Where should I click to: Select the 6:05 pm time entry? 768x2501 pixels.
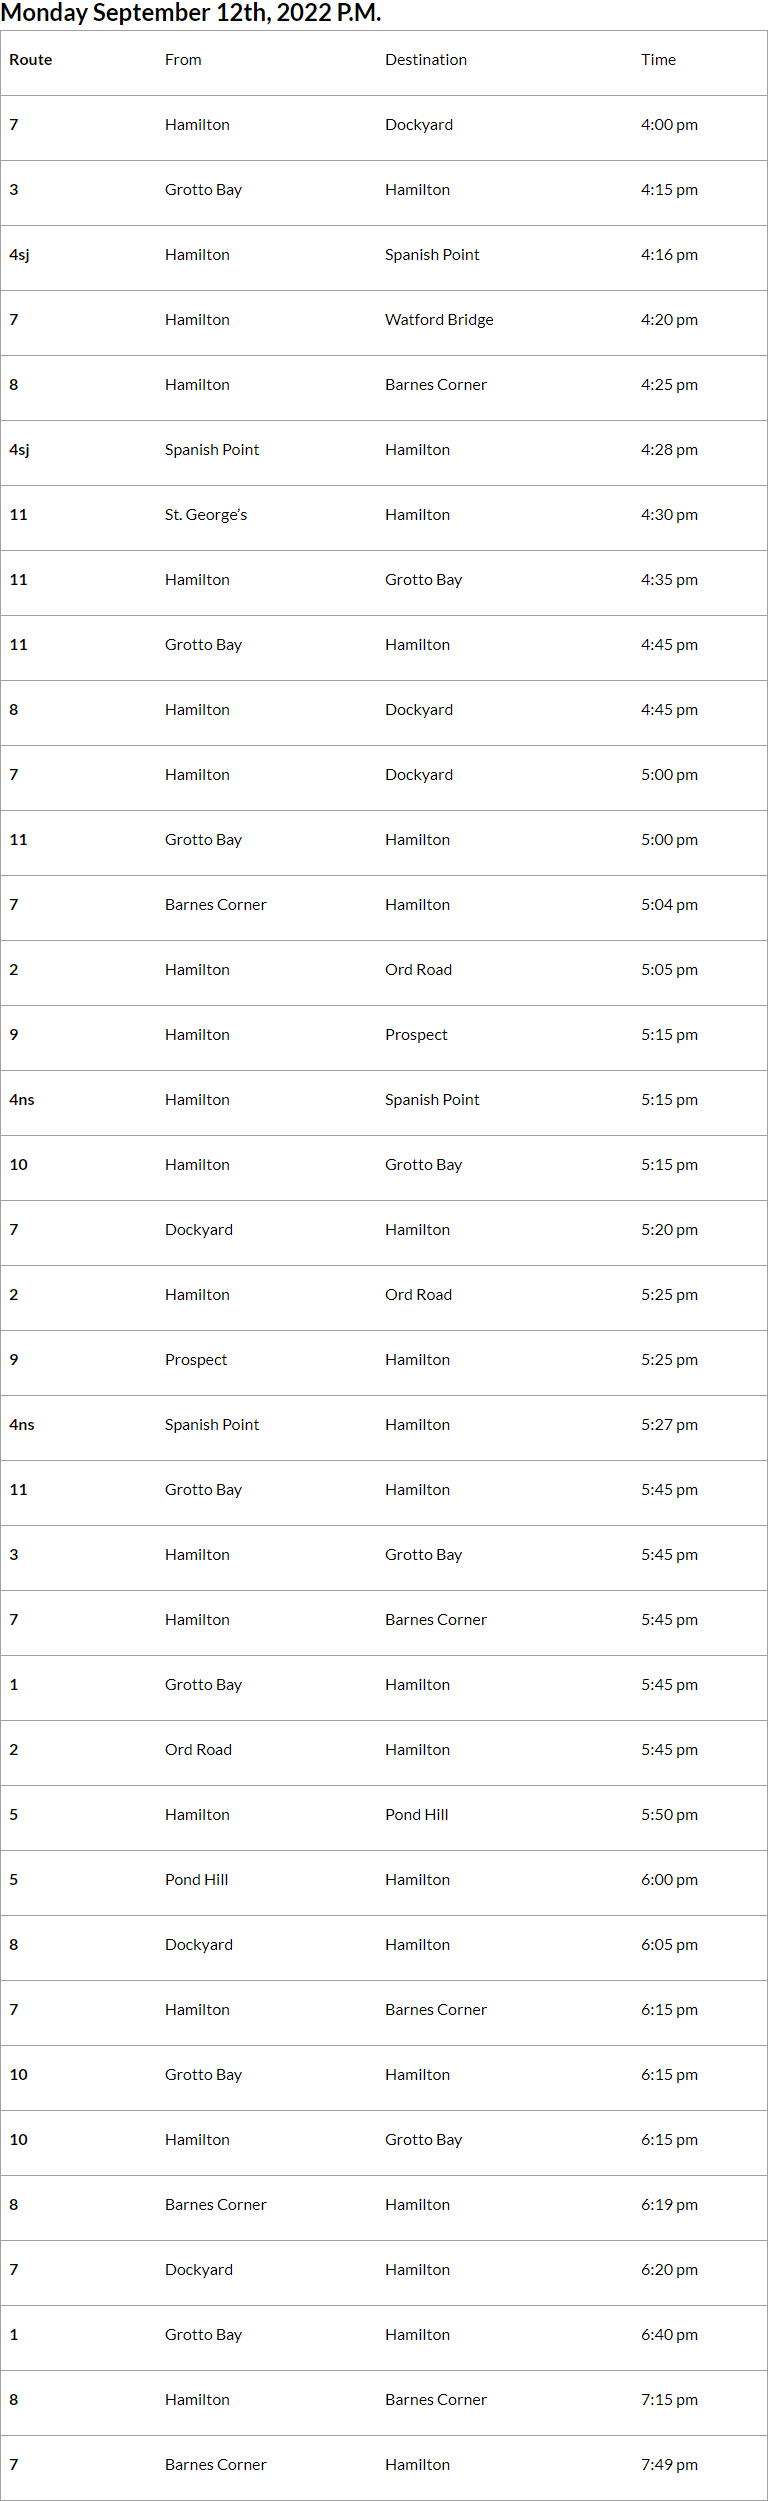point(669,1945)
